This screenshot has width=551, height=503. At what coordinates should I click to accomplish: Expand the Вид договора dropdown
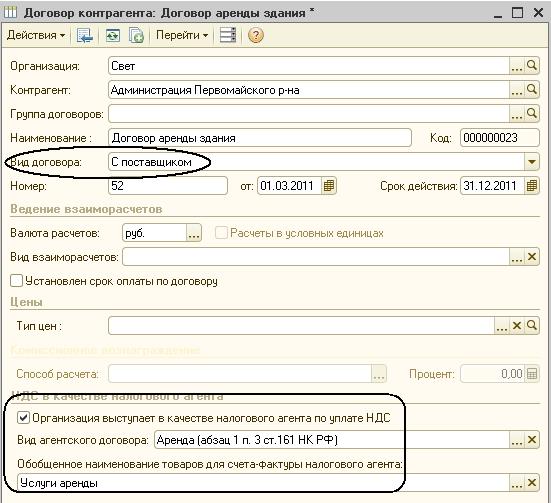pyautogui.click(x=532, y=162)
